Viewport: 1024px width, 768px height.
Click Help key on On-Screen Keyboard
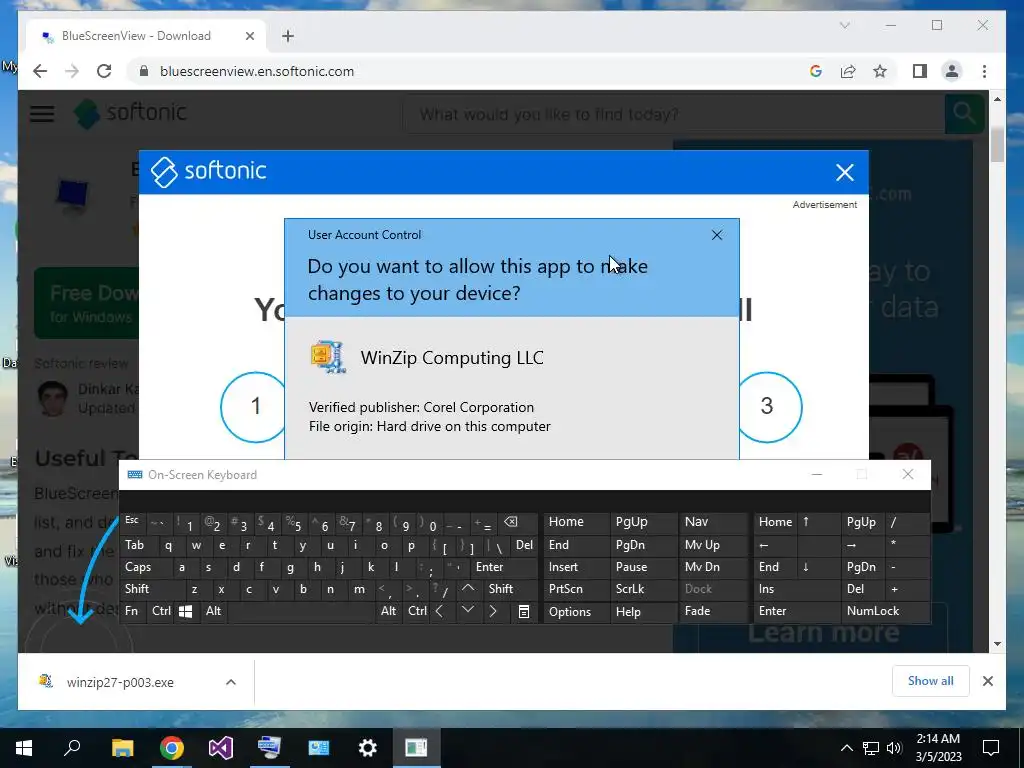pos(644,611)
